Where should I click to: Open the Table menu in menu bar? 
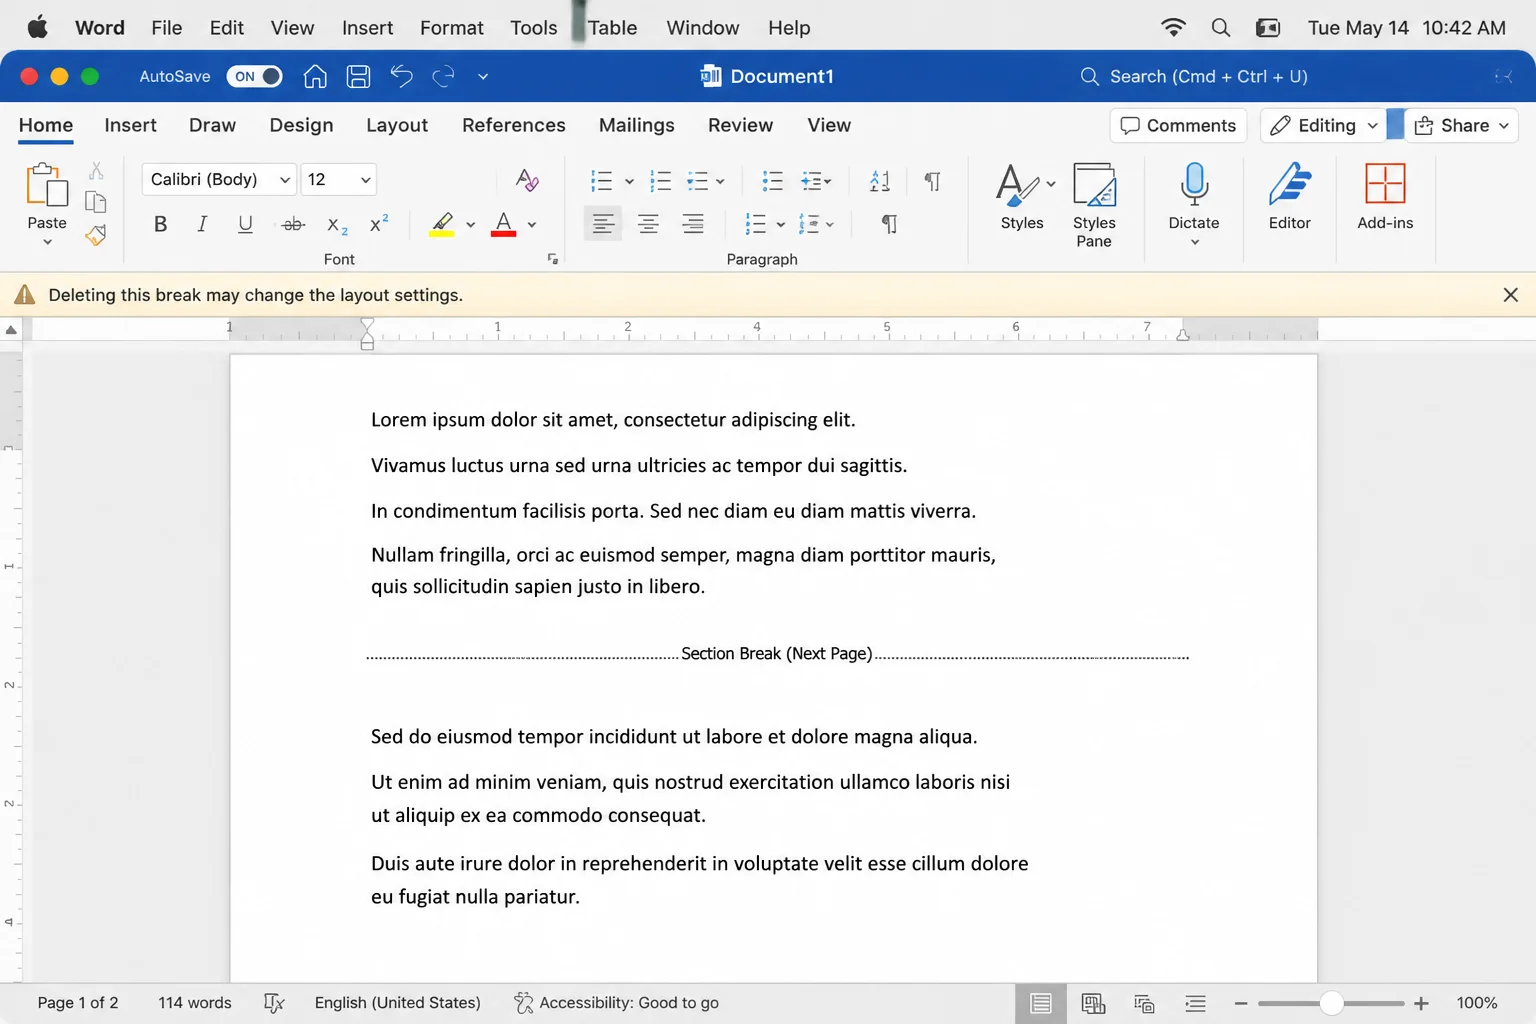click(x=612, y=28)
